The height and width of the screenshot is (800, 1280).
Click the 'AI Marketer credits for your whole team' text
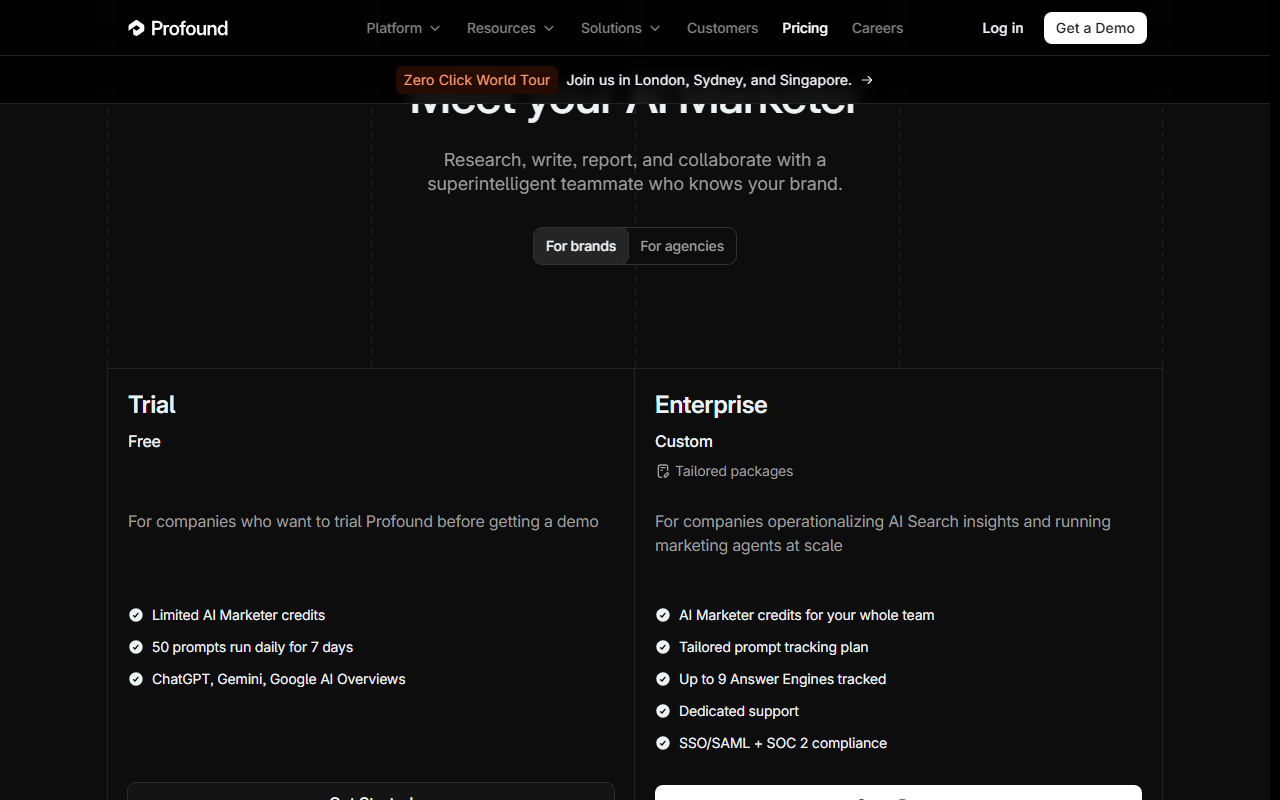pos(806,615)
